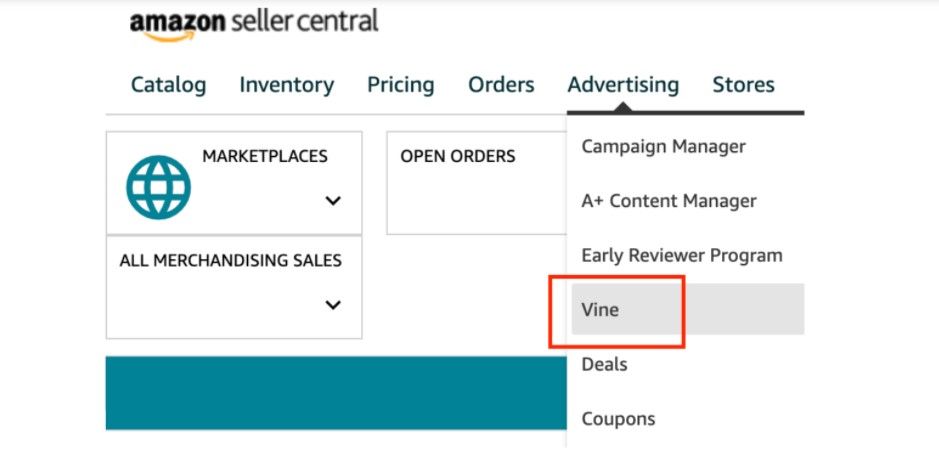Click the Marketplaces card label
This screenshot has height=450, width=939.
tap(265, 156)
